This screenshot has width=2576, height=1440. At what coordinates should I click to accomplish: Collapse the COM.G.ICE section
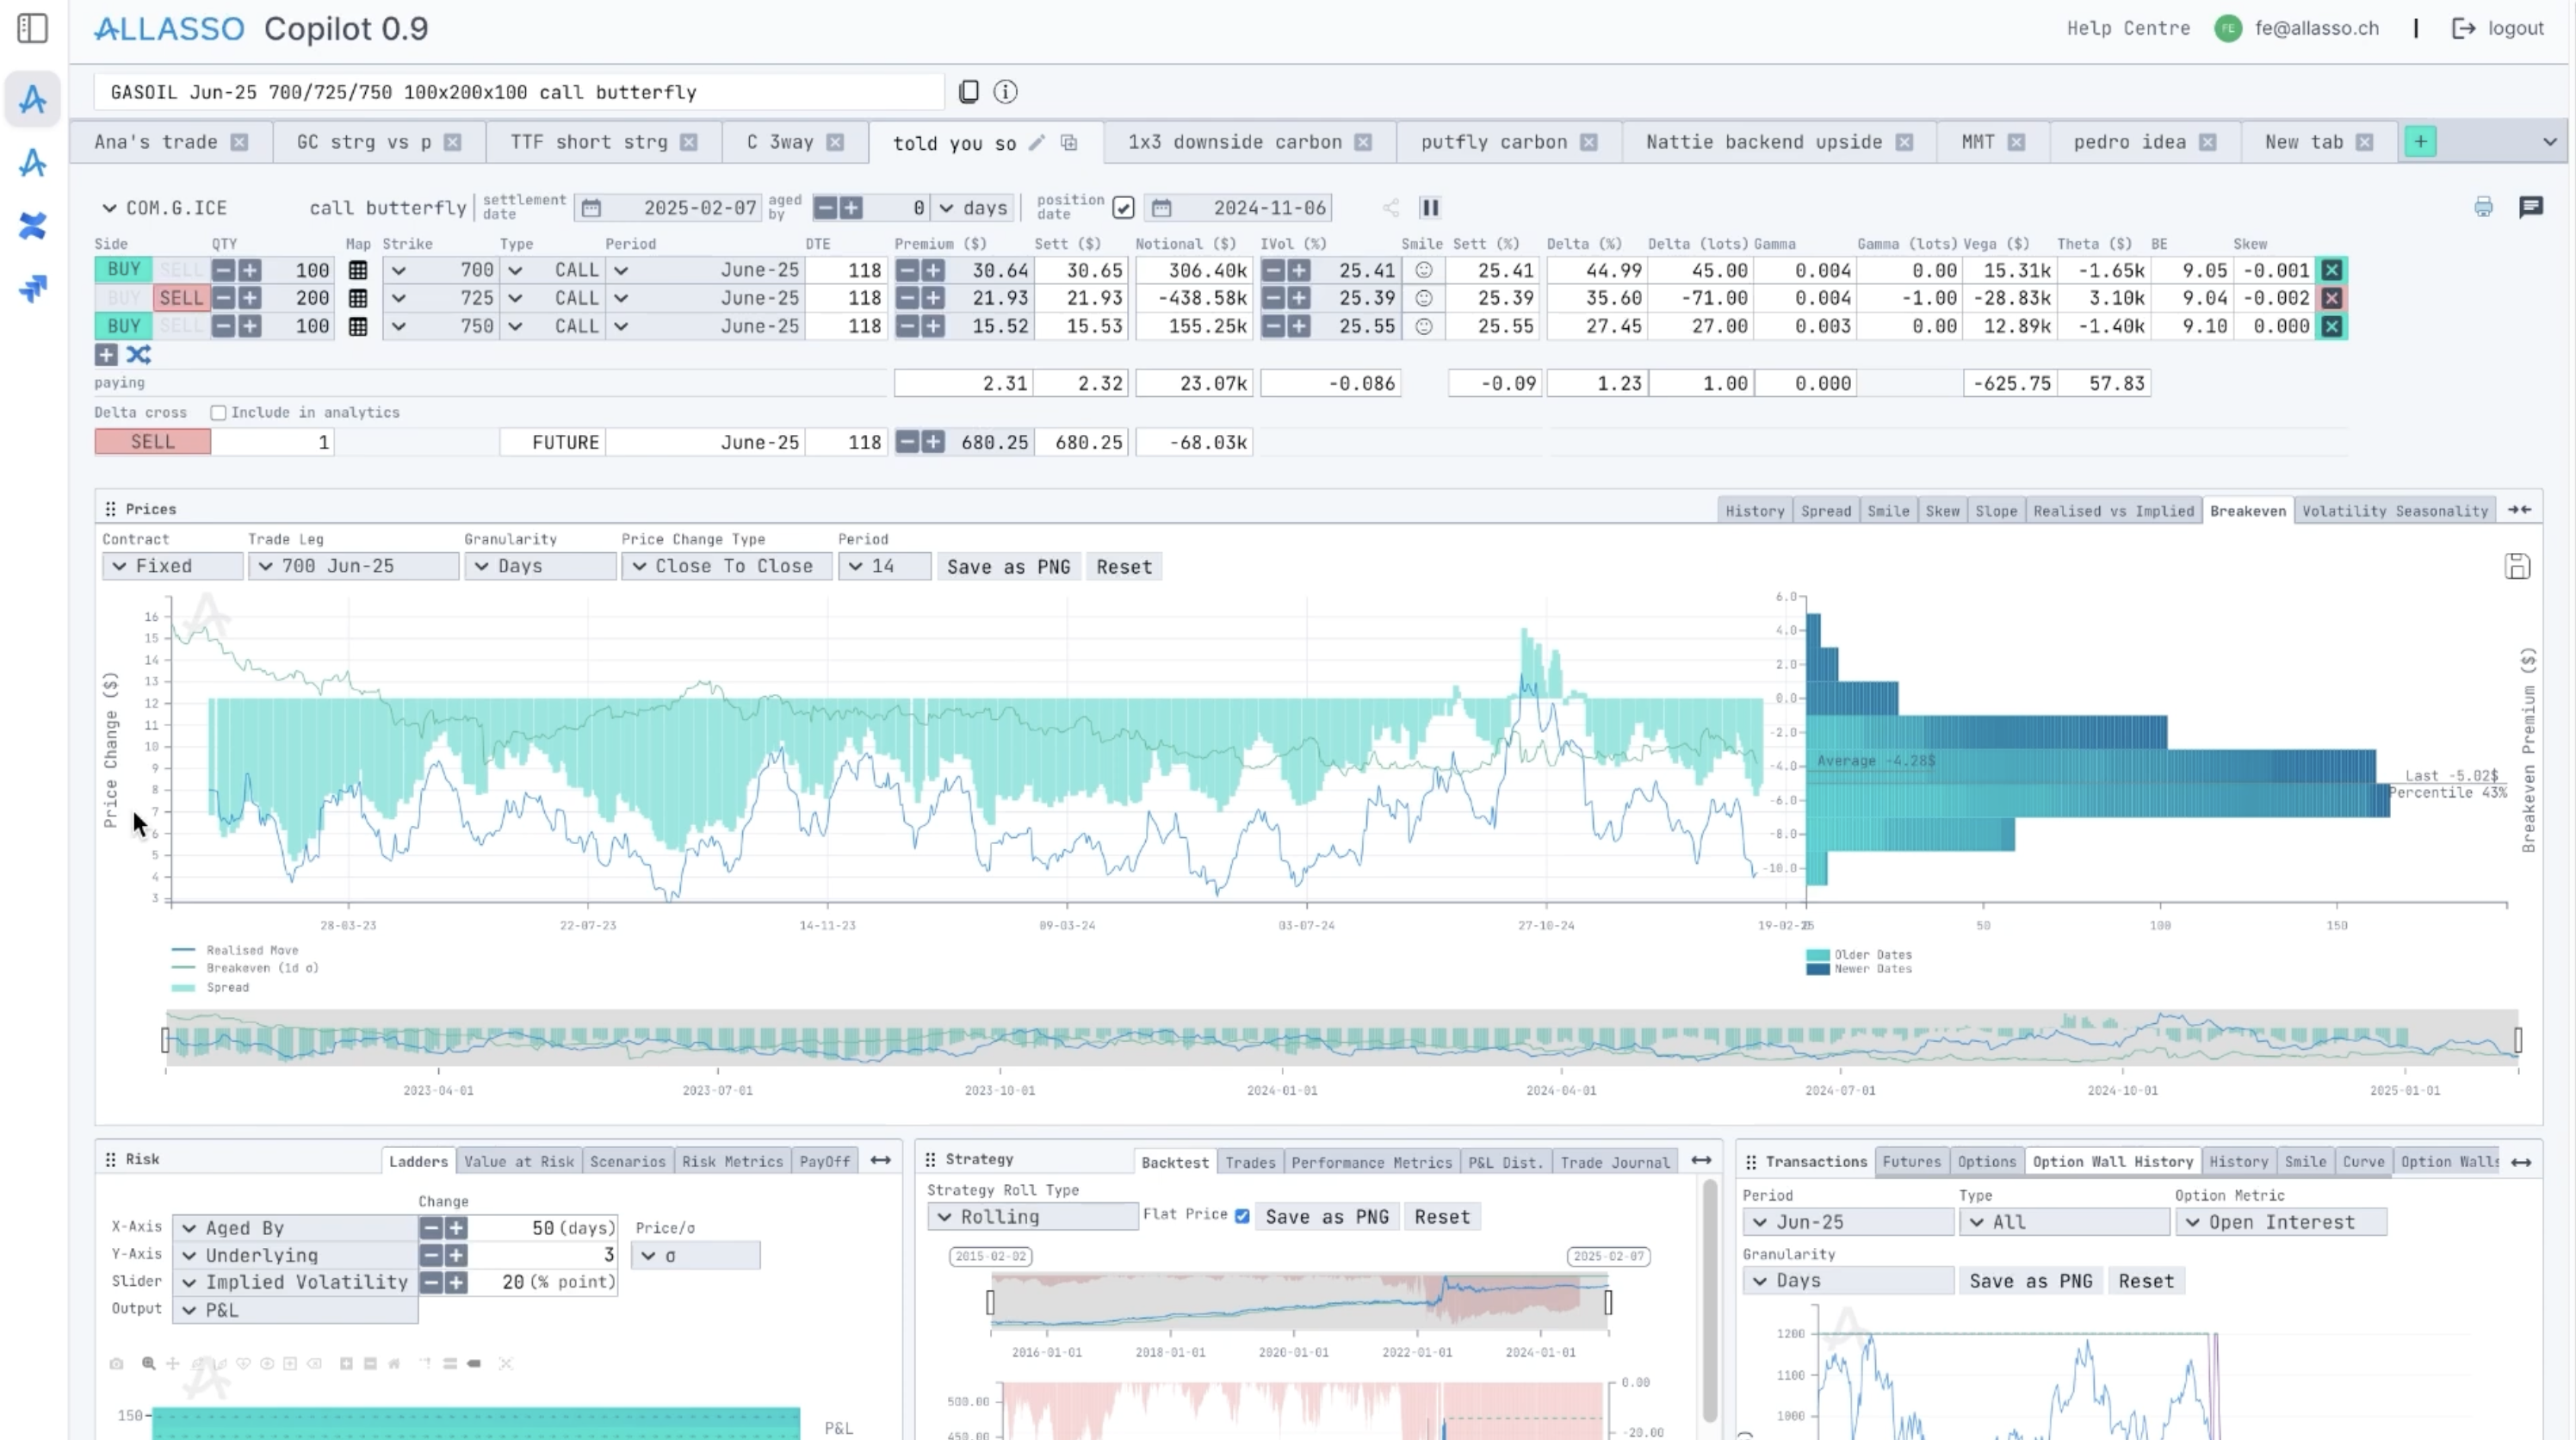110,207
